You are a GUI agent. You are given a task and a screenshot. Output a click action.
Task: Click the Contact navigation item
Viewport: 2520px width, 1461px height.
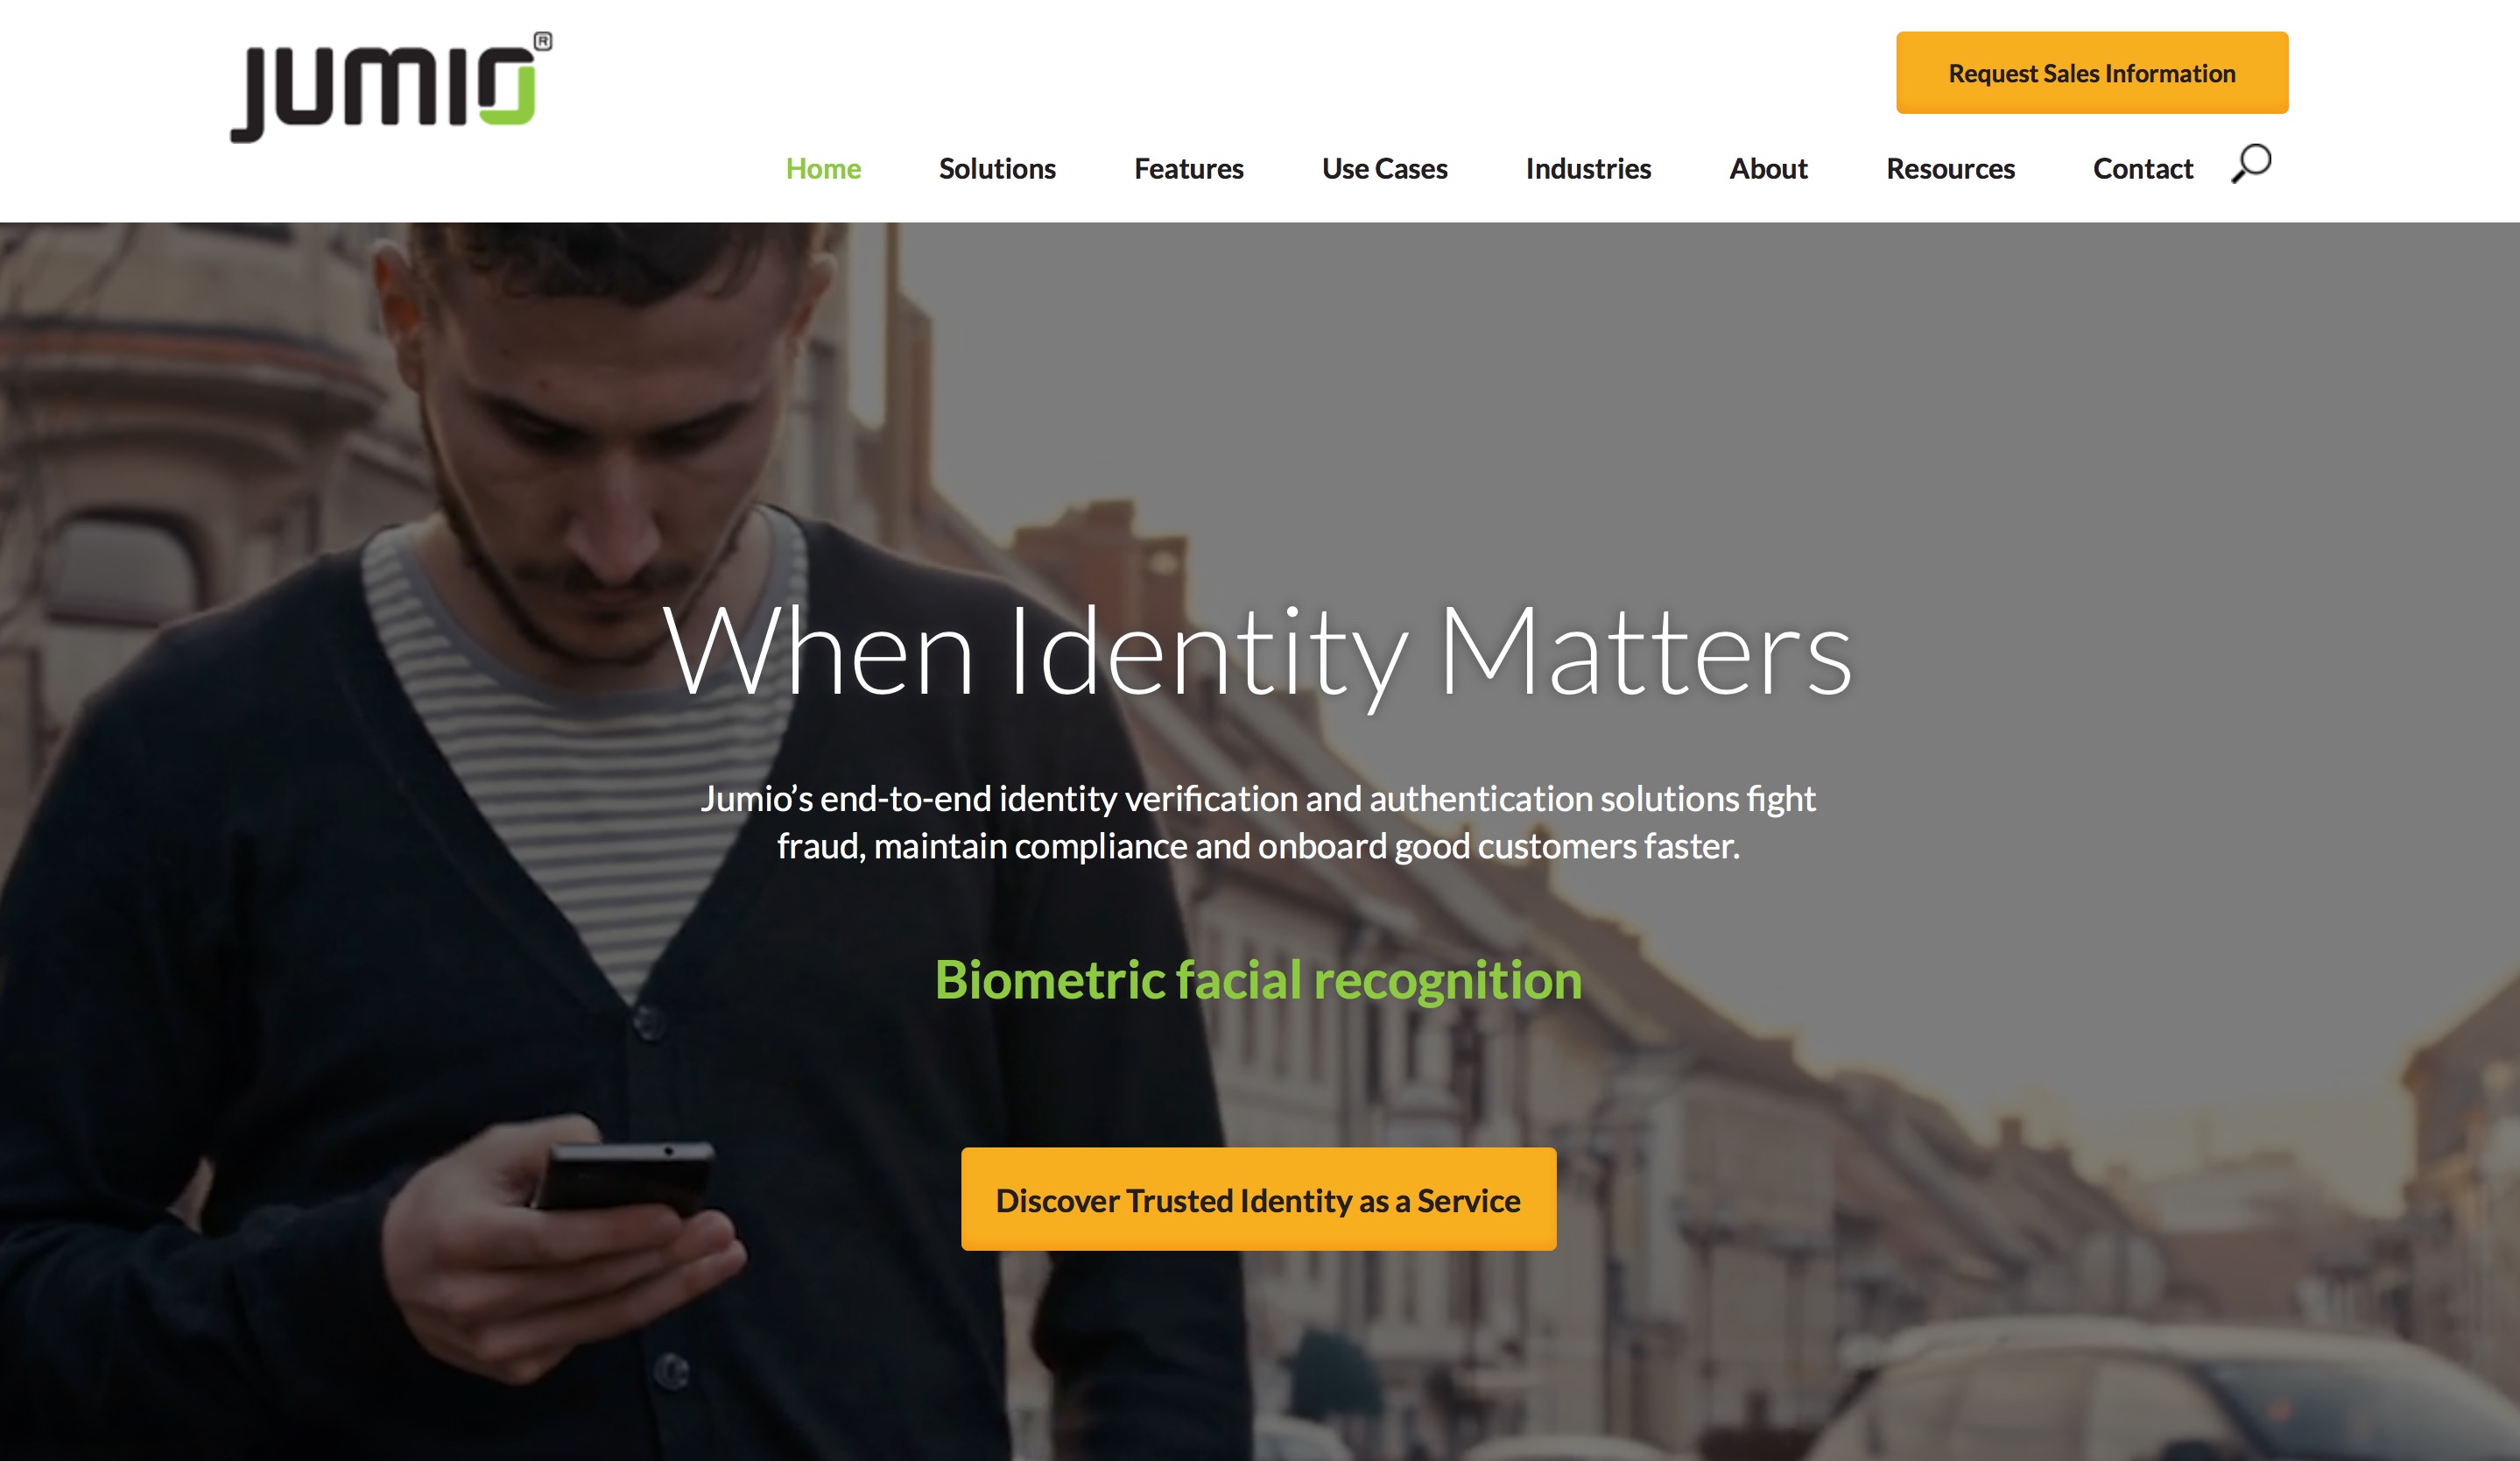tap(2143, 167)
